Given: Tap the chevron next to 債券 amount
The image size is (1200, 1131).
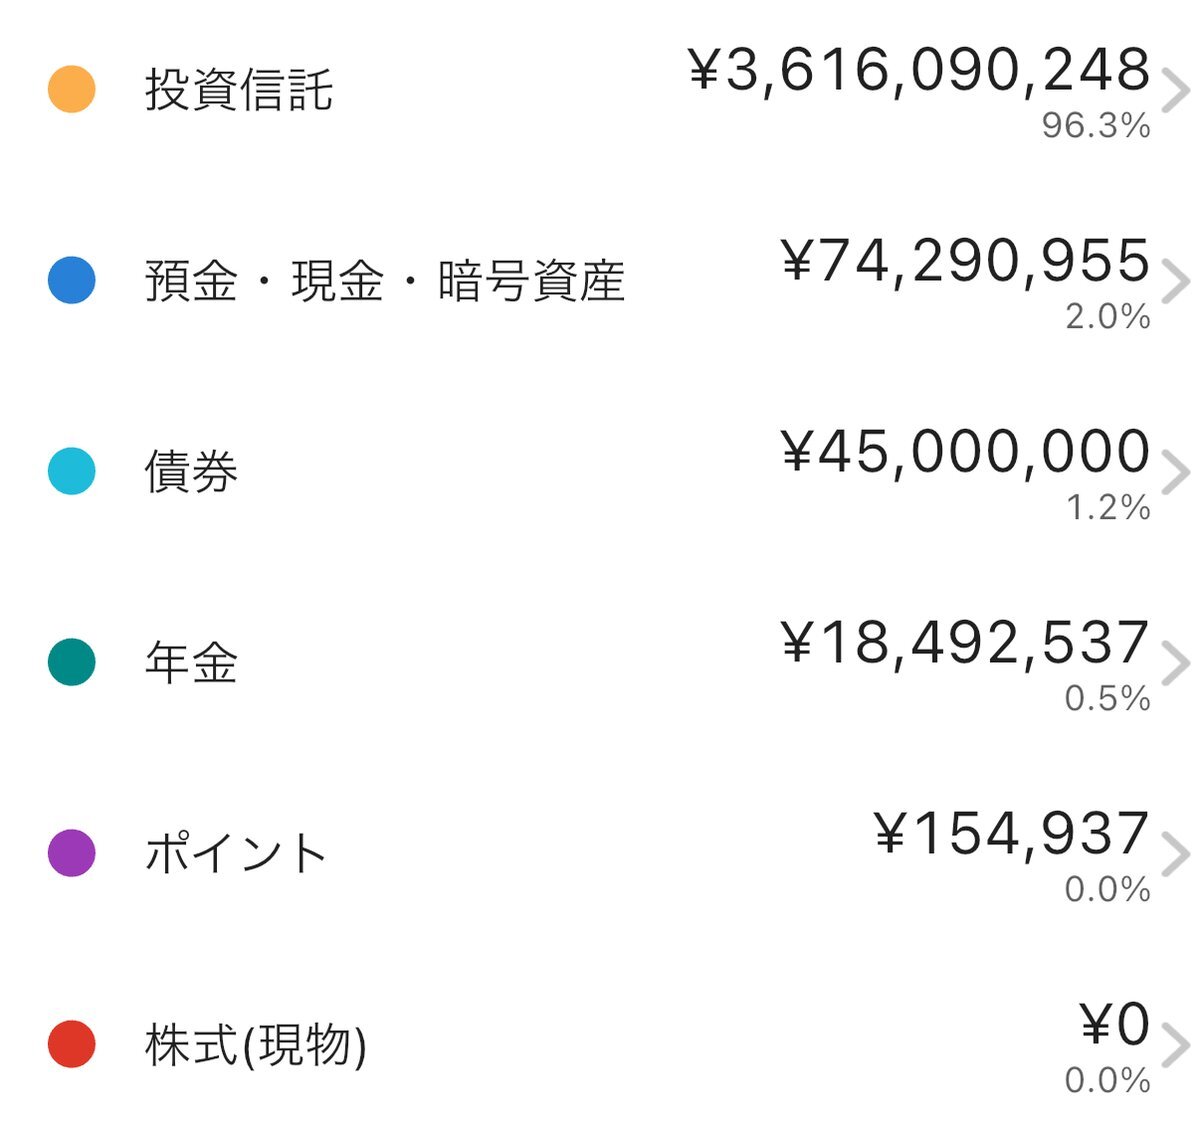Looking at the screenshot, I should pyautogui.click(x=1177, y=473).
